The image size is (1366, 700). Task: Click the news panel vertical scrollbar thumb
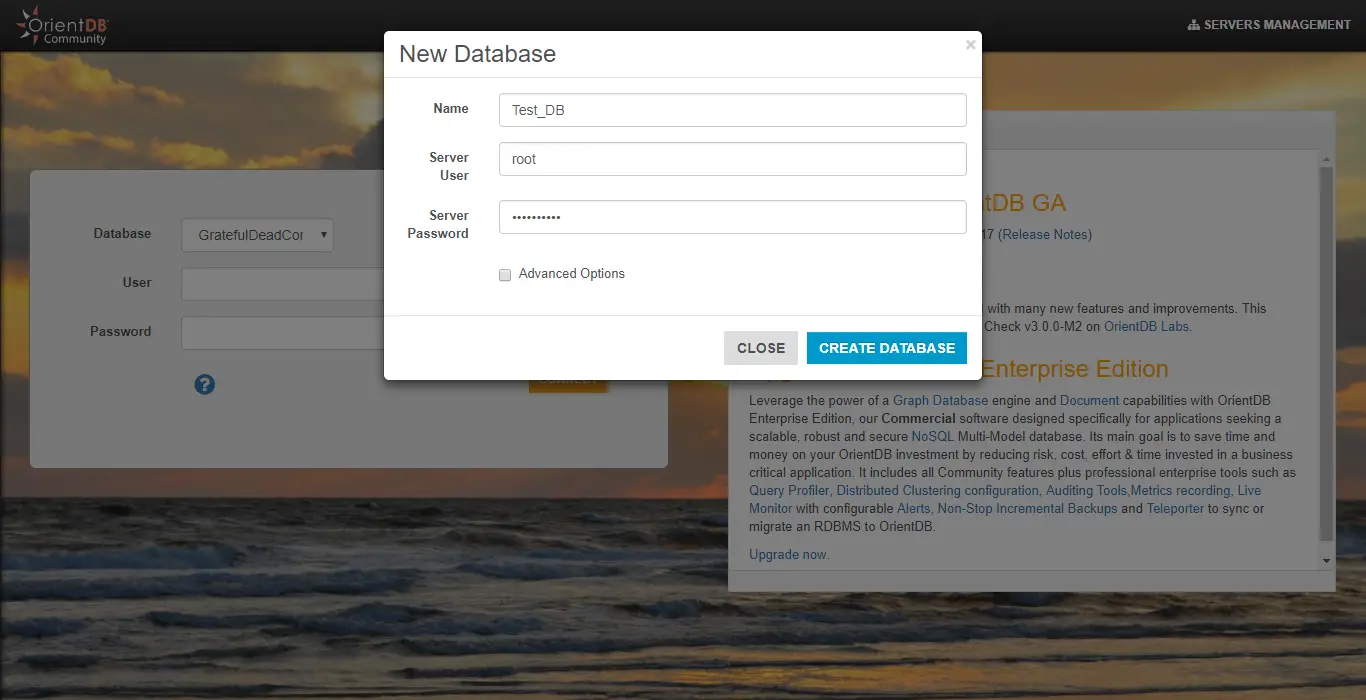coord(1326,354)
